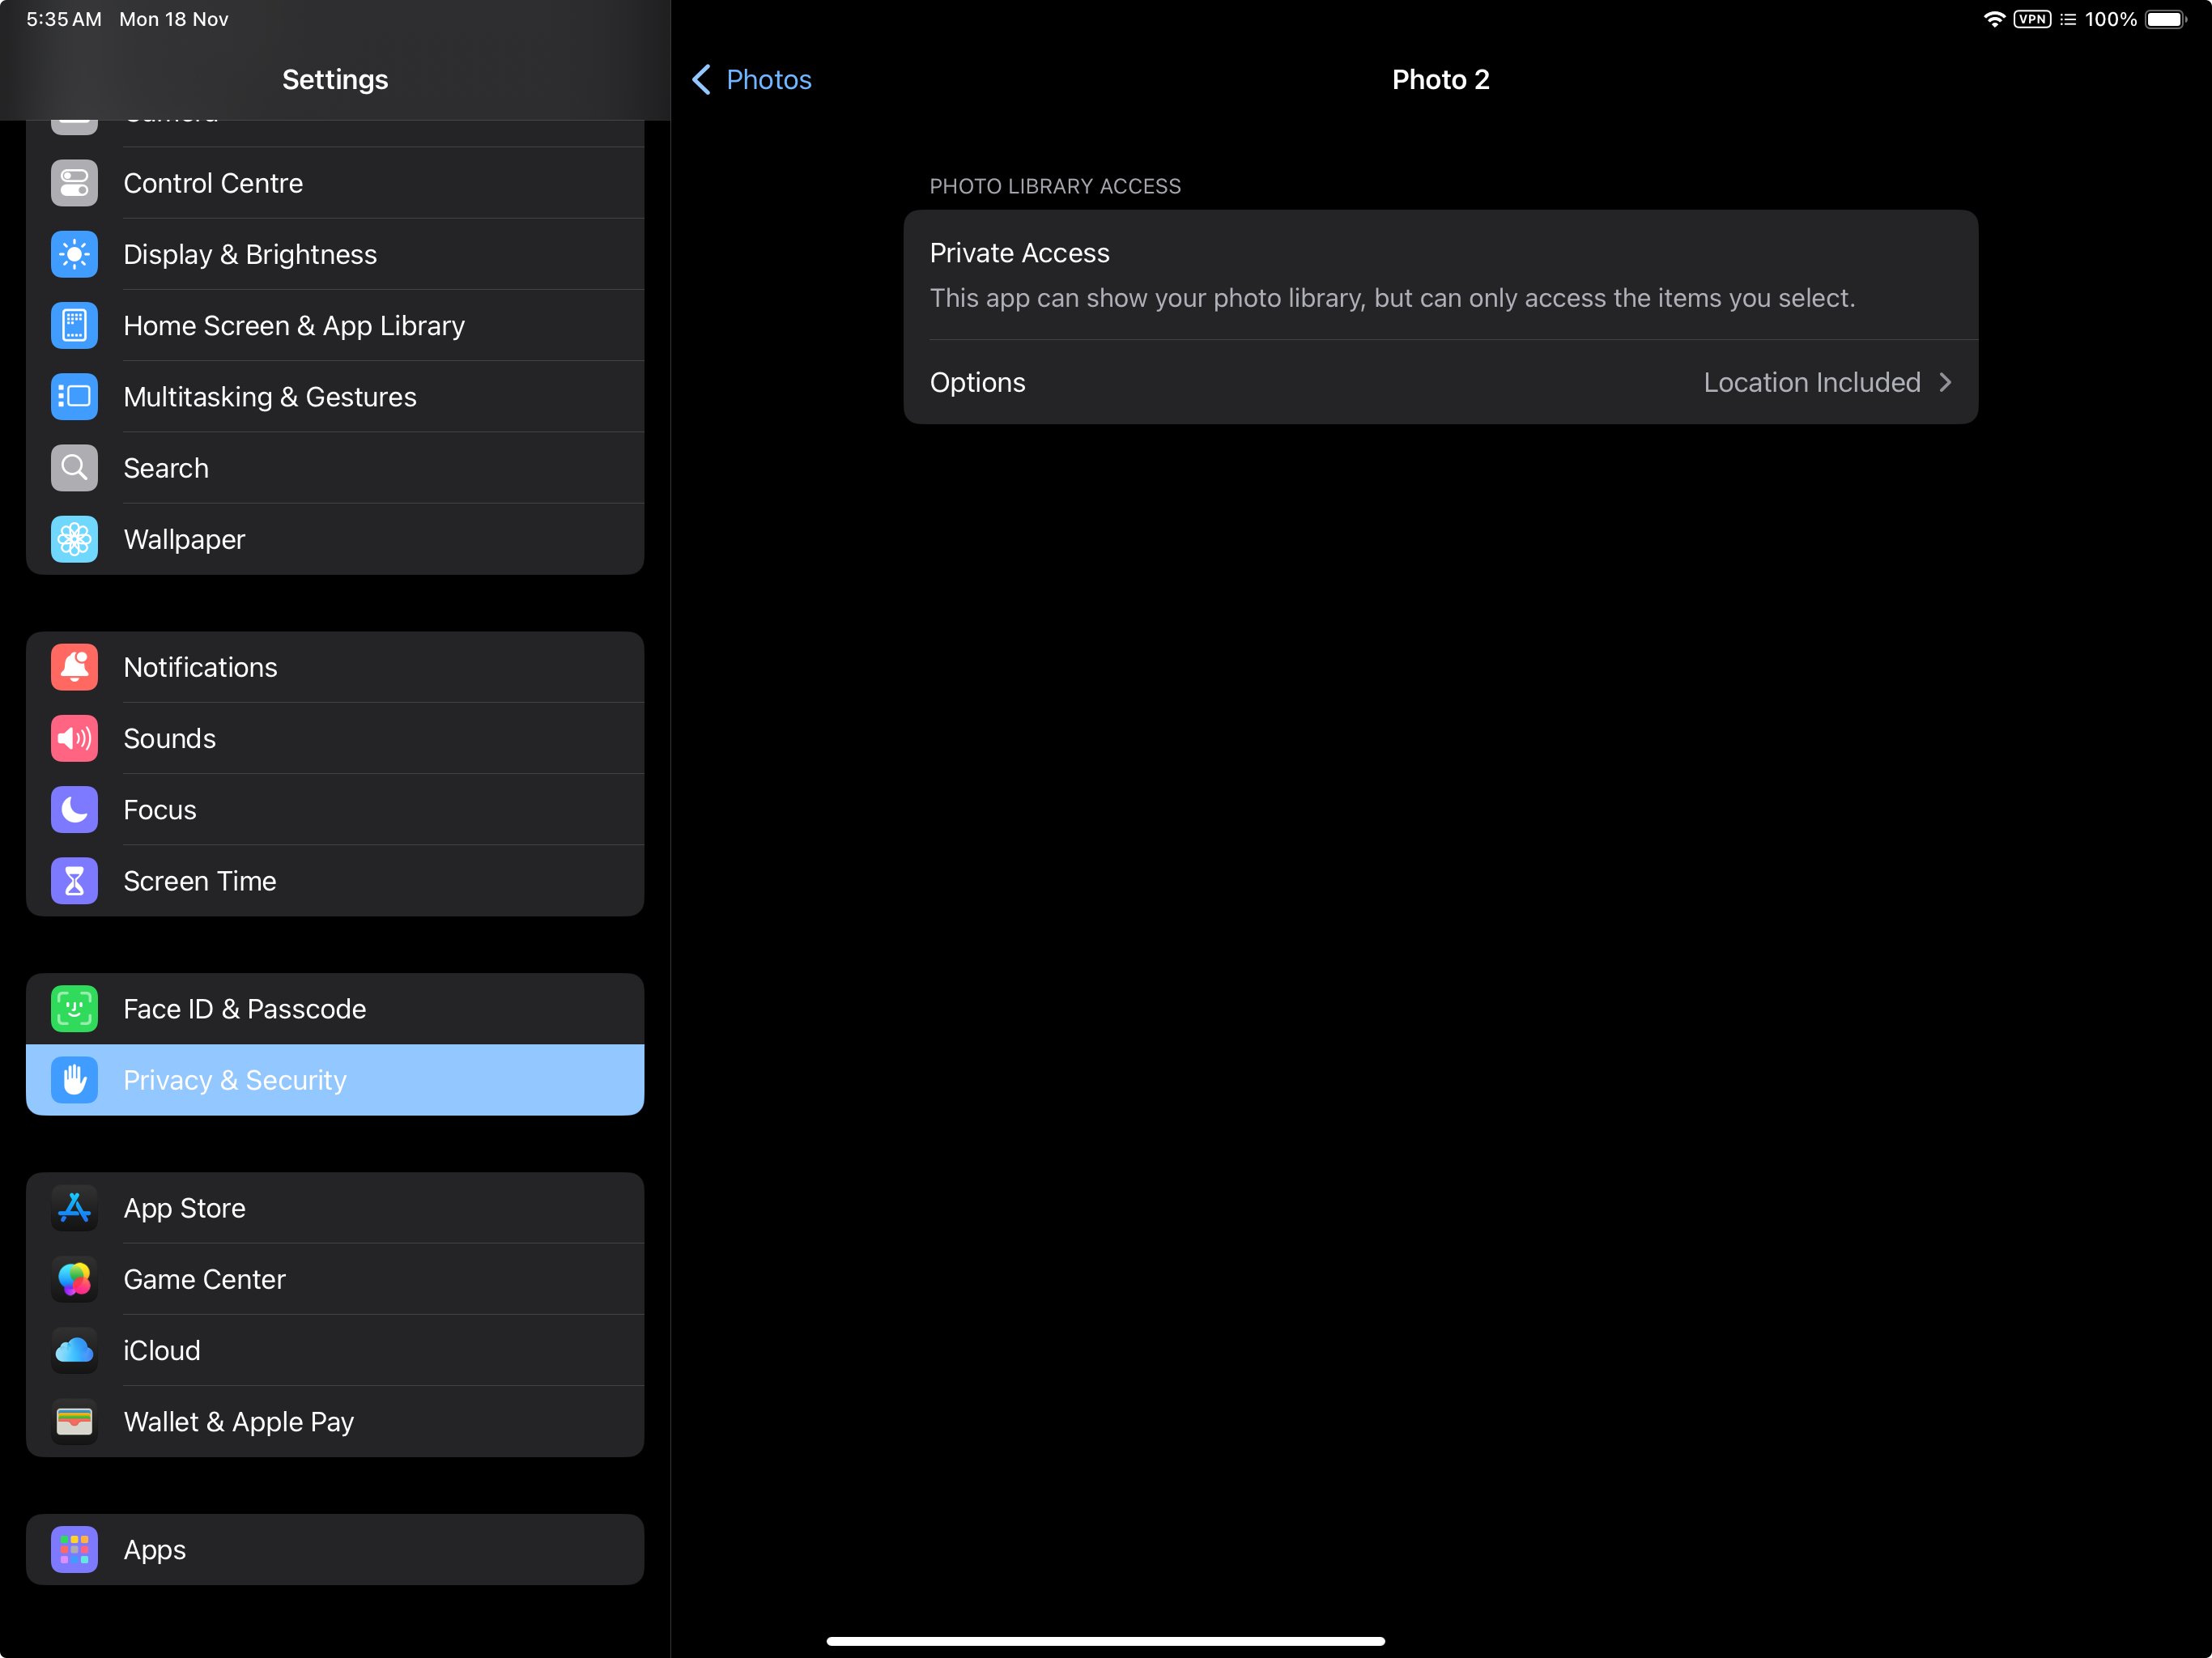This screenshot has width=2212, height=1658.
Task: Click the Notifications bell icon
Action: point(74,667)
